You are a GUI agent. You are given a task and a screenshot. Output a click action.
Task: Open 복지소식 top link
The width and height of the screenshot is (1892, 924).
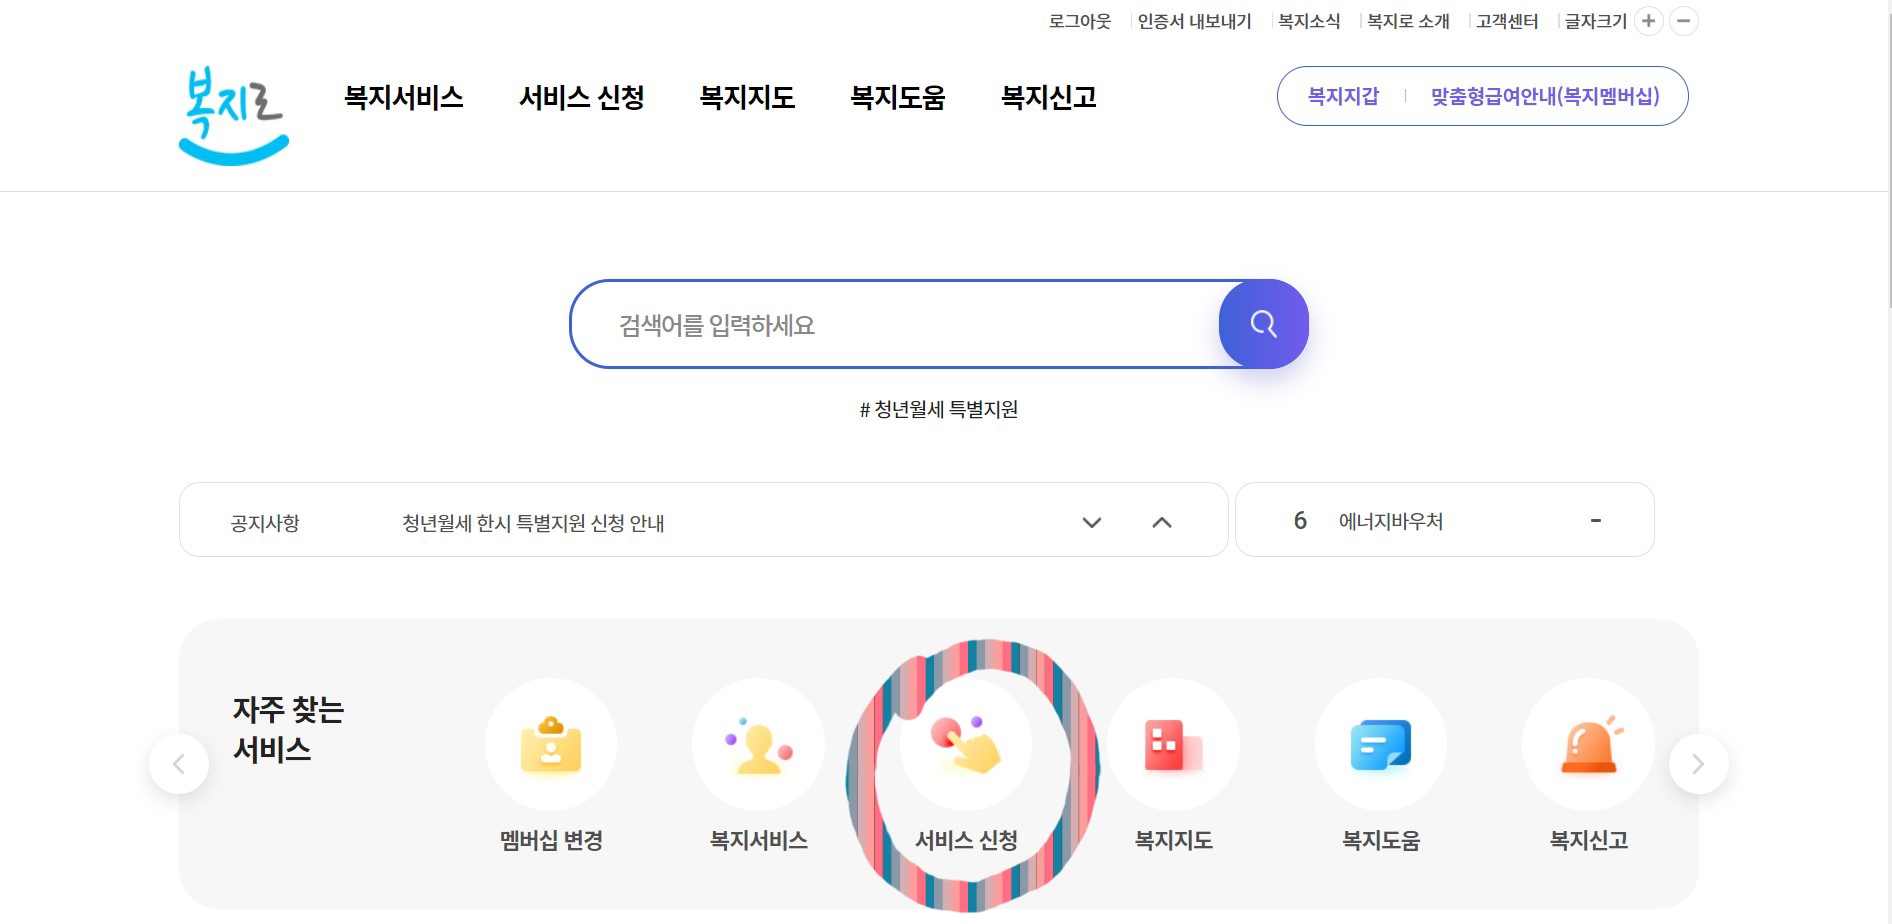pyautogui.click(x=1309, y=21)
